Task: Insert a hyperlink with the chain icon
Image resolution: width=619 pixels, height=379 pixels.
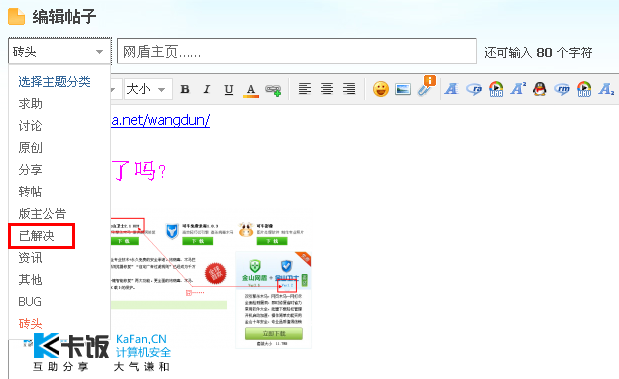Action: (273, 90)
